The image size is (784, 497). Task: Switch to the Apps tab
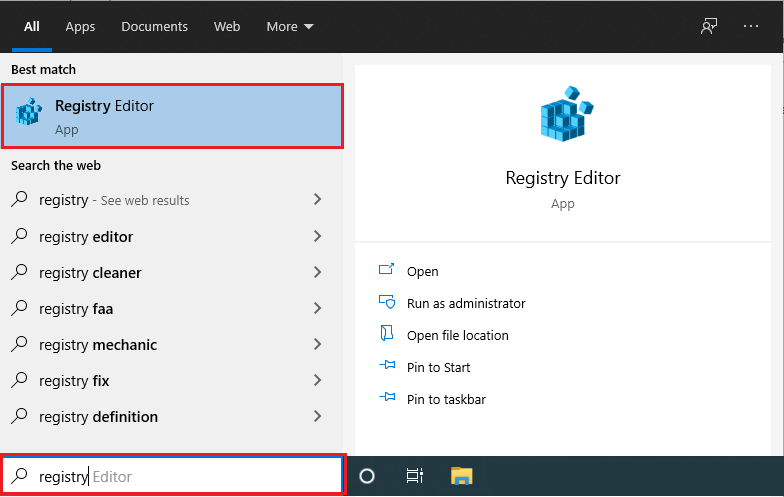pyautogui.click(x=80, y=27)
